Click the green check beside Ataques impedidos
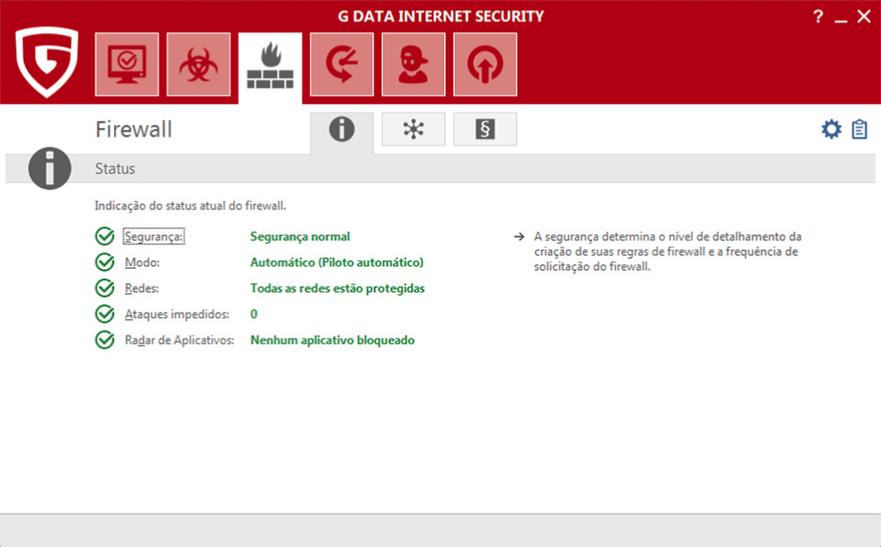 coord(105,313)
